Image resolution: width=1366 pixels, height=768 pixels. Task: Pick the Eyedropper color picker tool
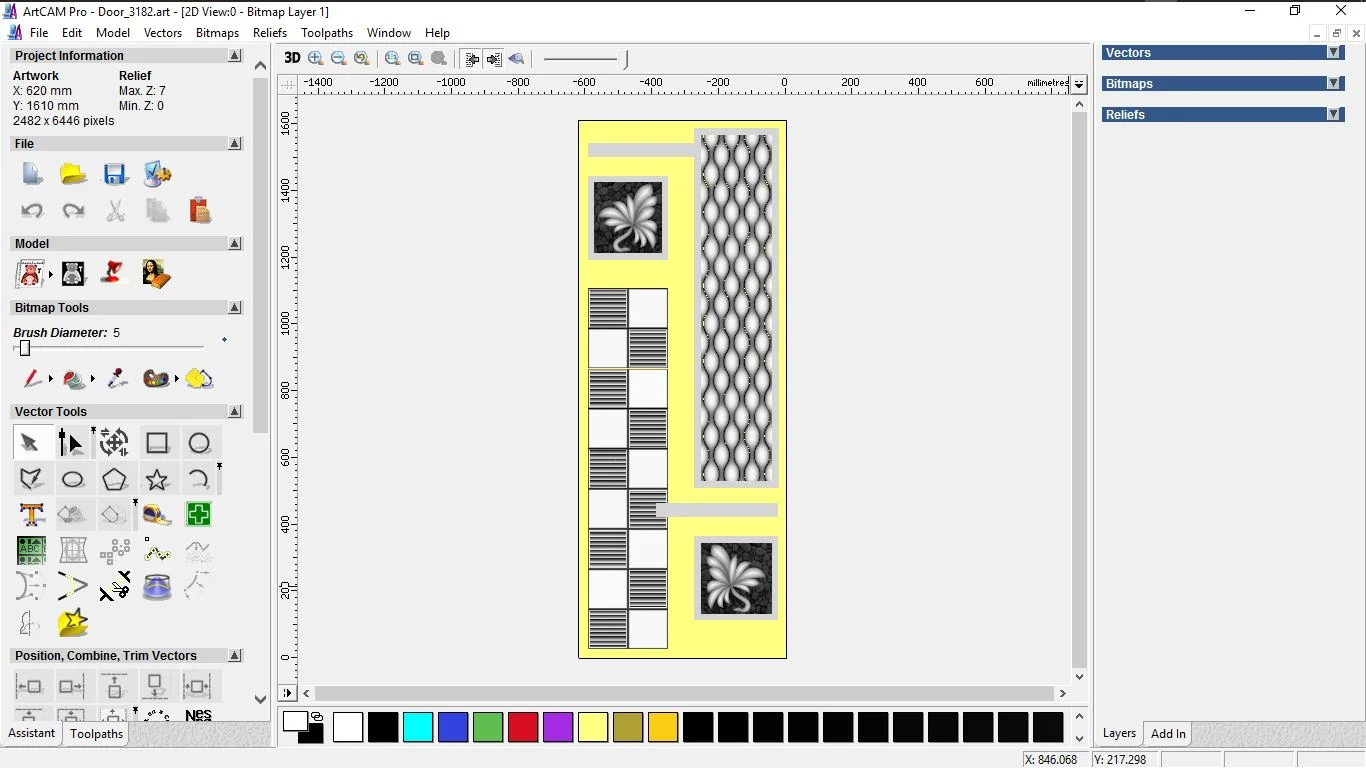[117, 379]
